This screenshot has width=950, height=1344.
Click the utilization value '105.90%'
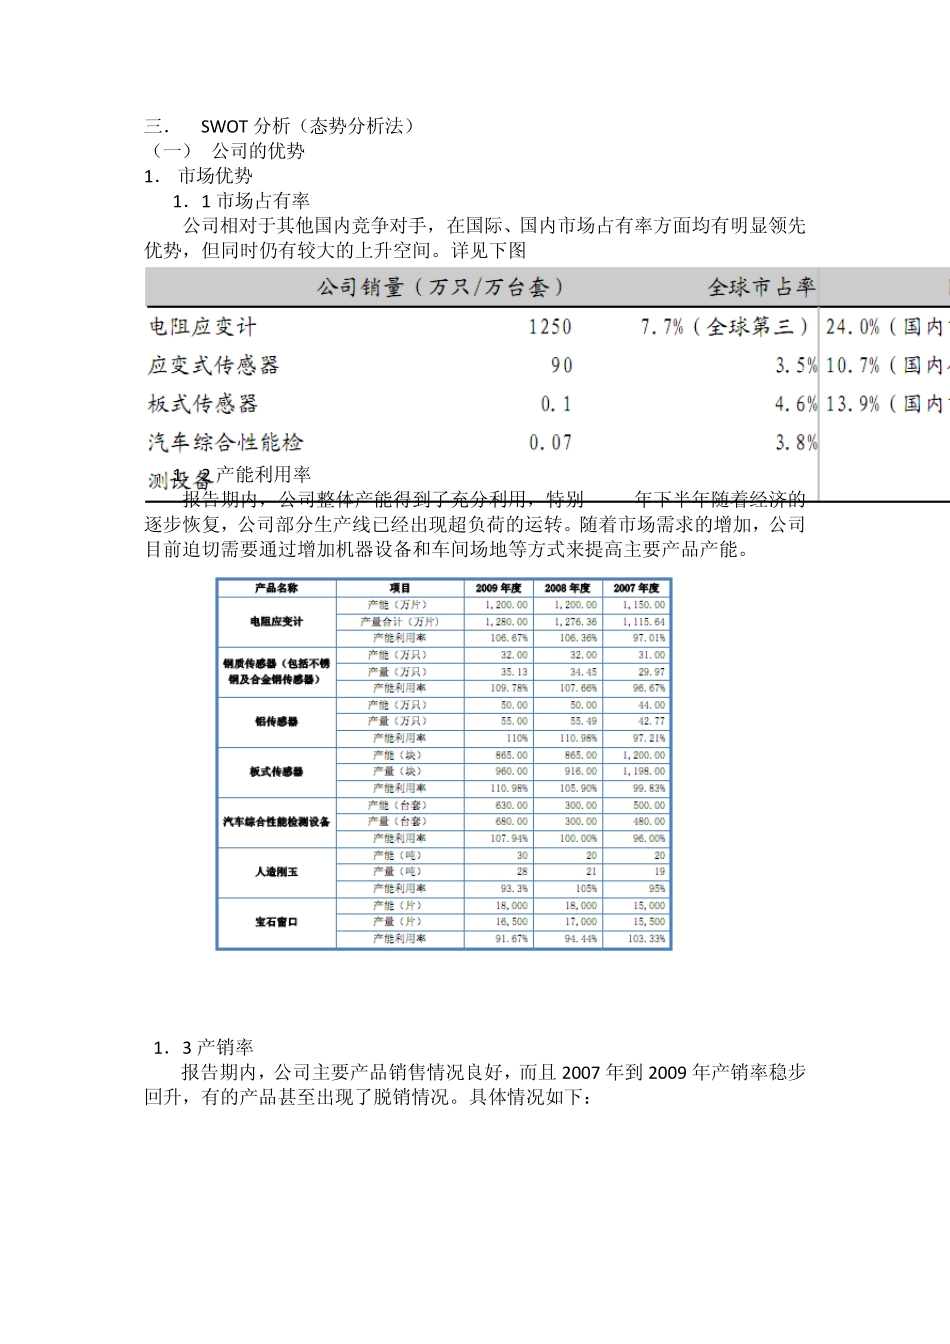[578, 789]
